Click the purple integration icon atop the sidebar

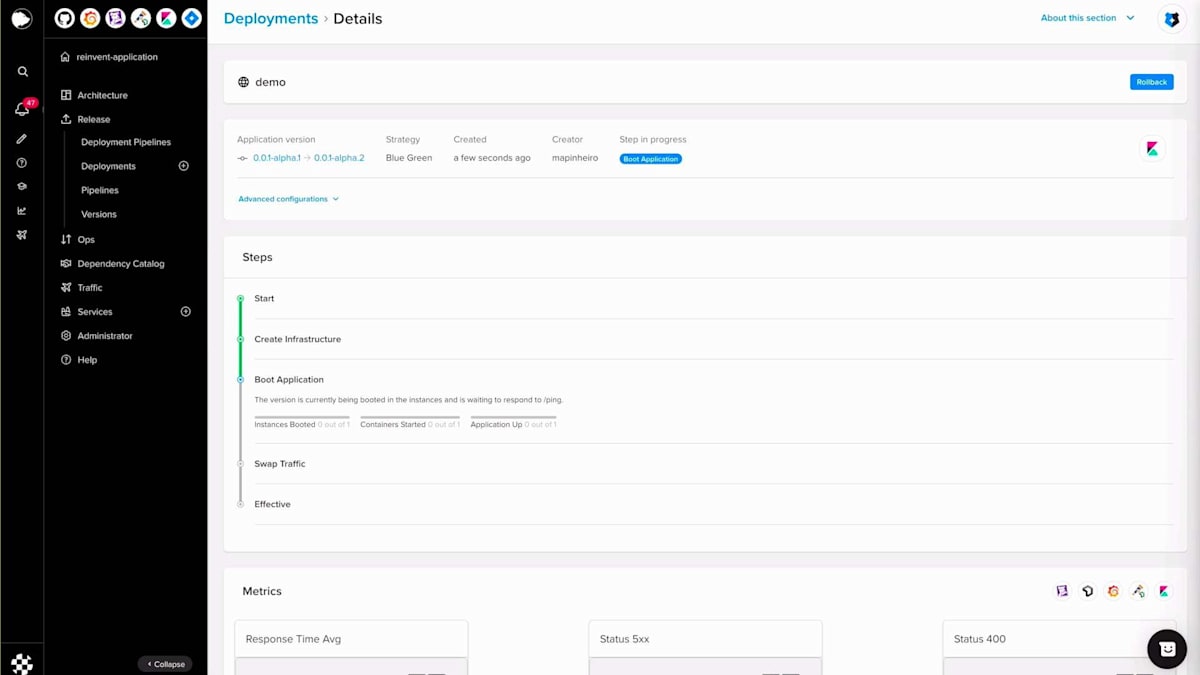(115, 18)
